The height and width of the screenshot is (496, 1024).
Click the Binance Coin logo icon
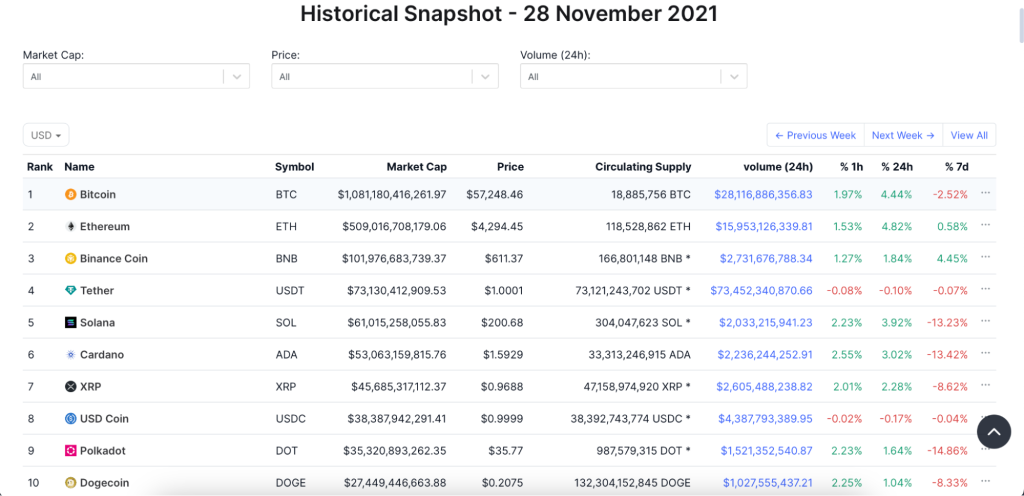click(x=70, y=259)
